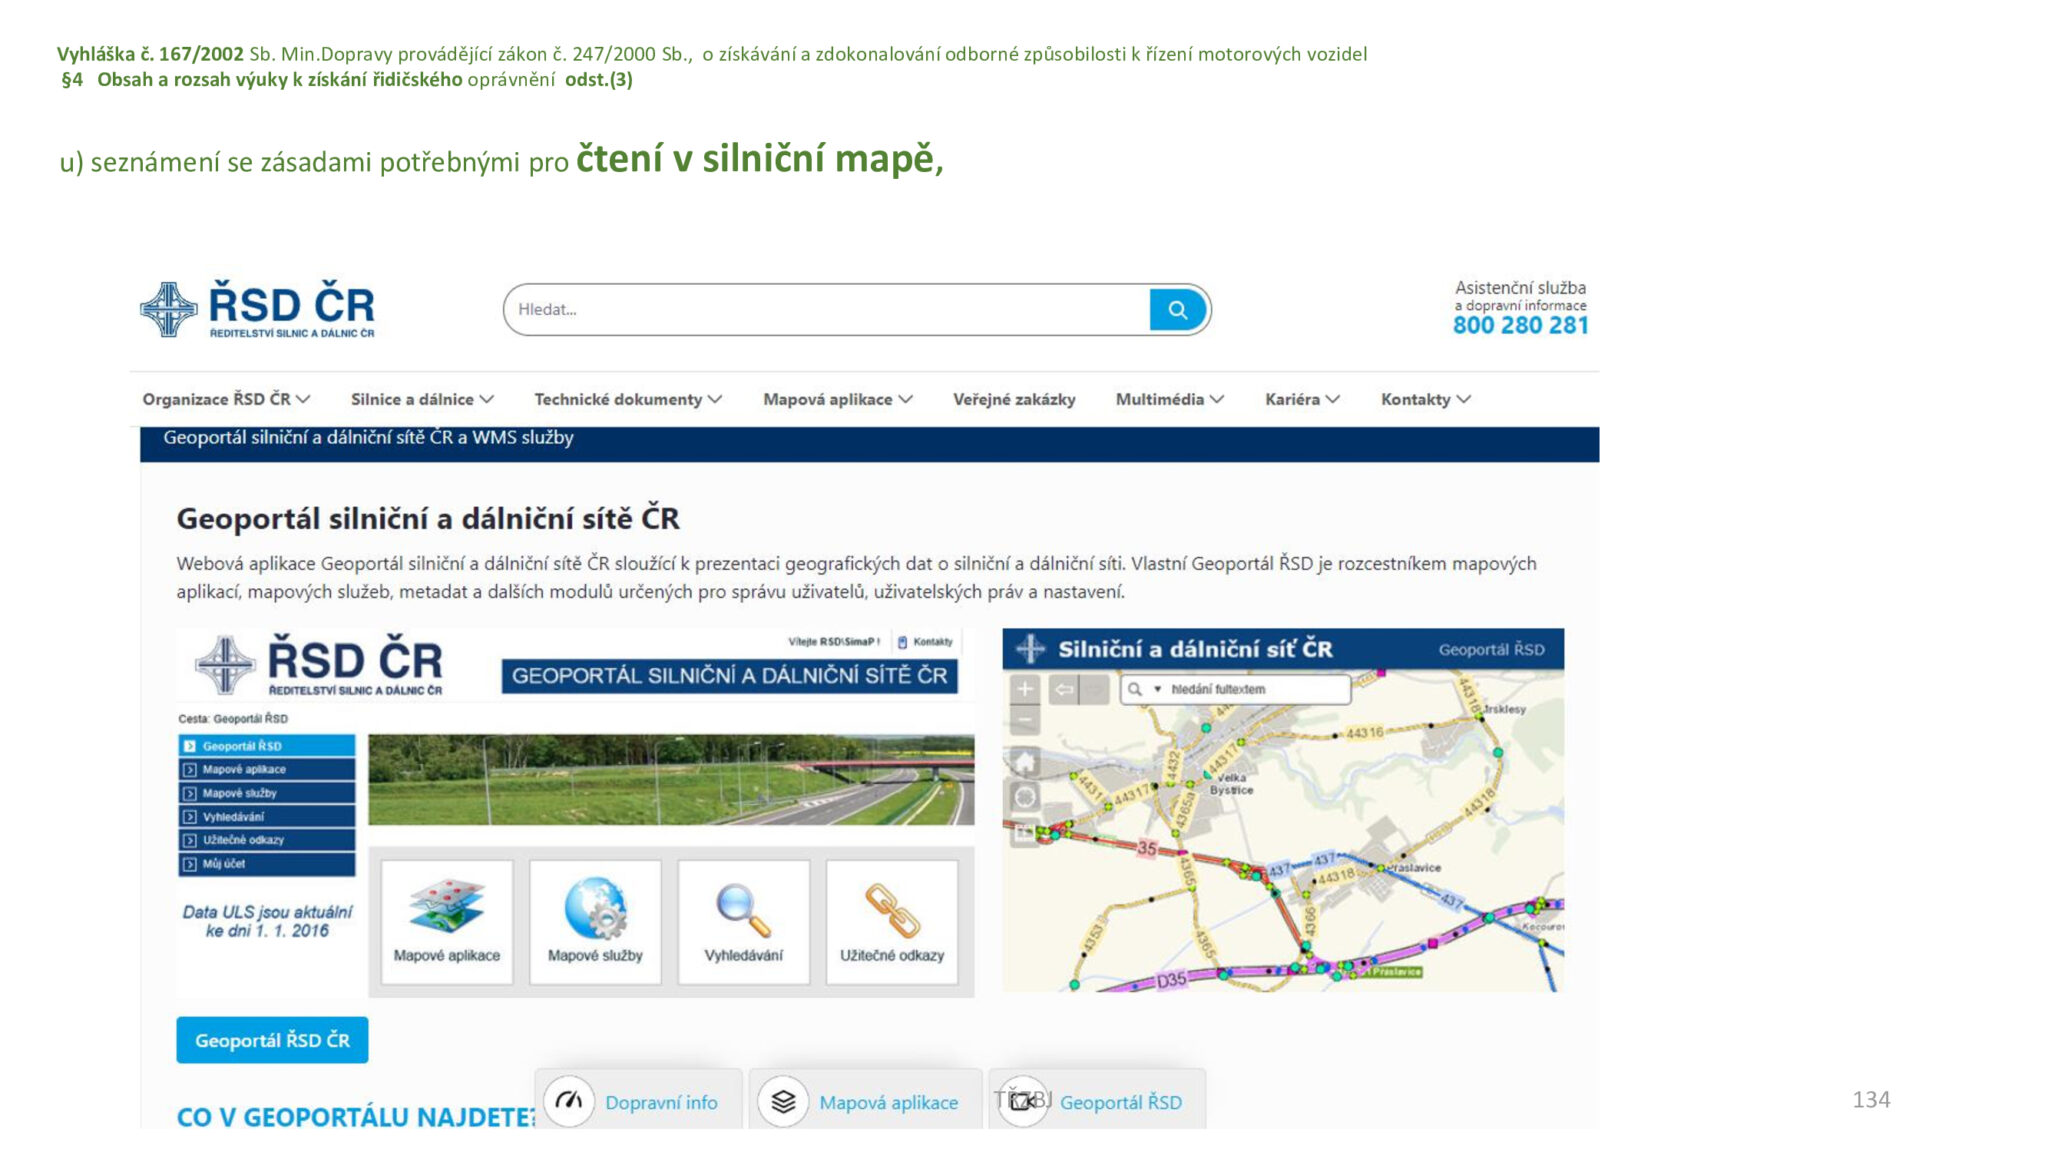Viewport: 2048px width, 1152px height.
Task: Click map home extent icon
Action: point(1025,763)
